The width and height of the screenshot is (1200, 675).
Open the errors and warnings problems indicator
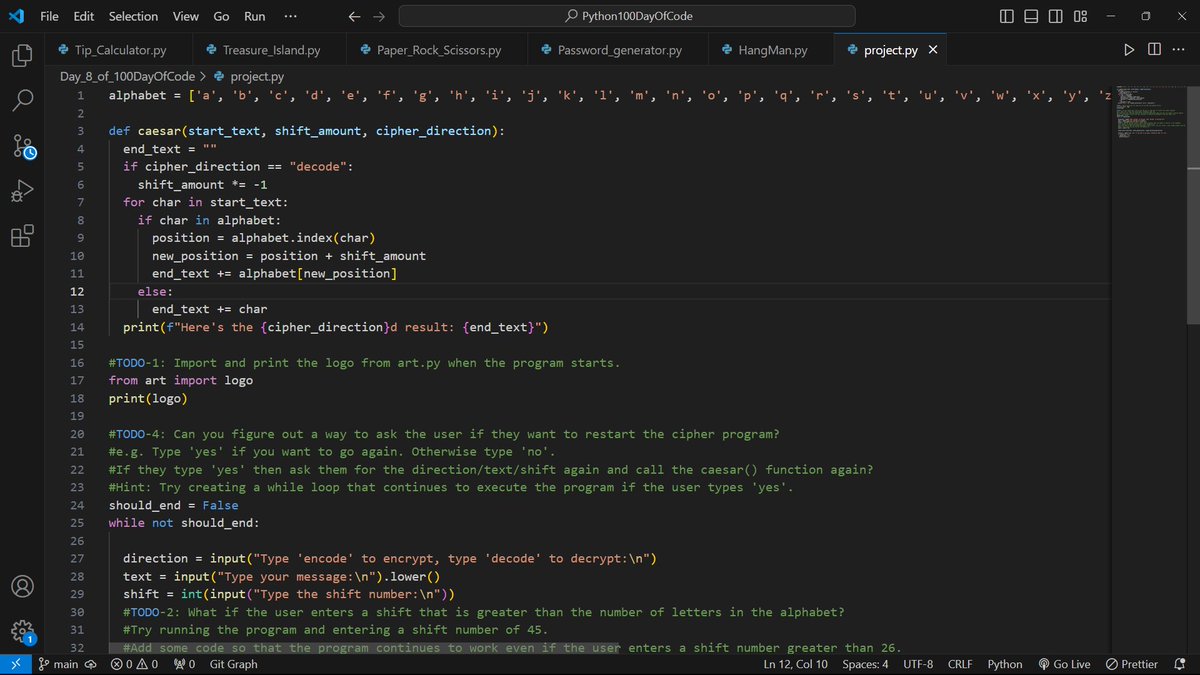point(134,664)
